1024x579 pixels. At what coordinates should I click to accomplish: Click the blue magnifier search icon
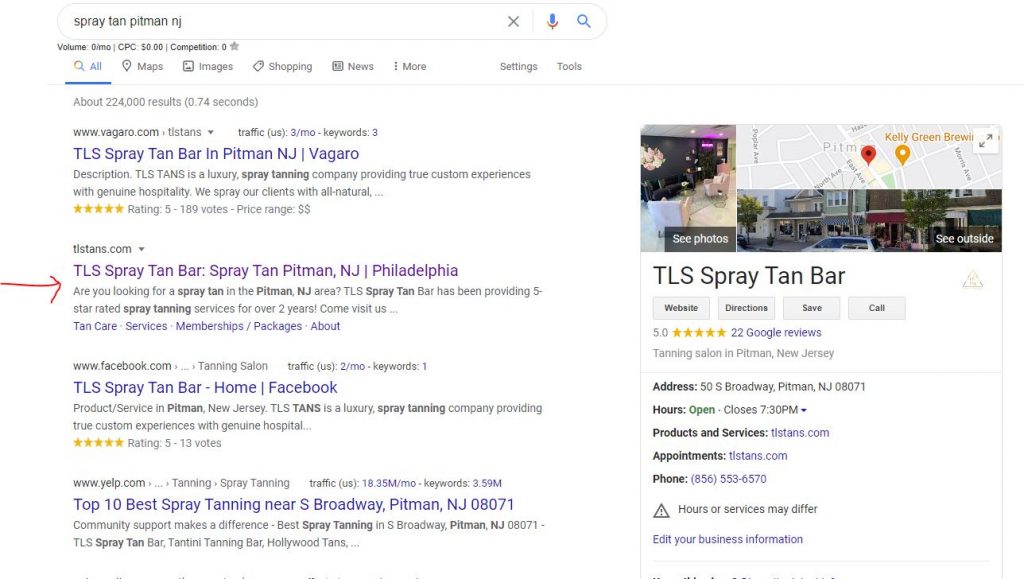583,21
